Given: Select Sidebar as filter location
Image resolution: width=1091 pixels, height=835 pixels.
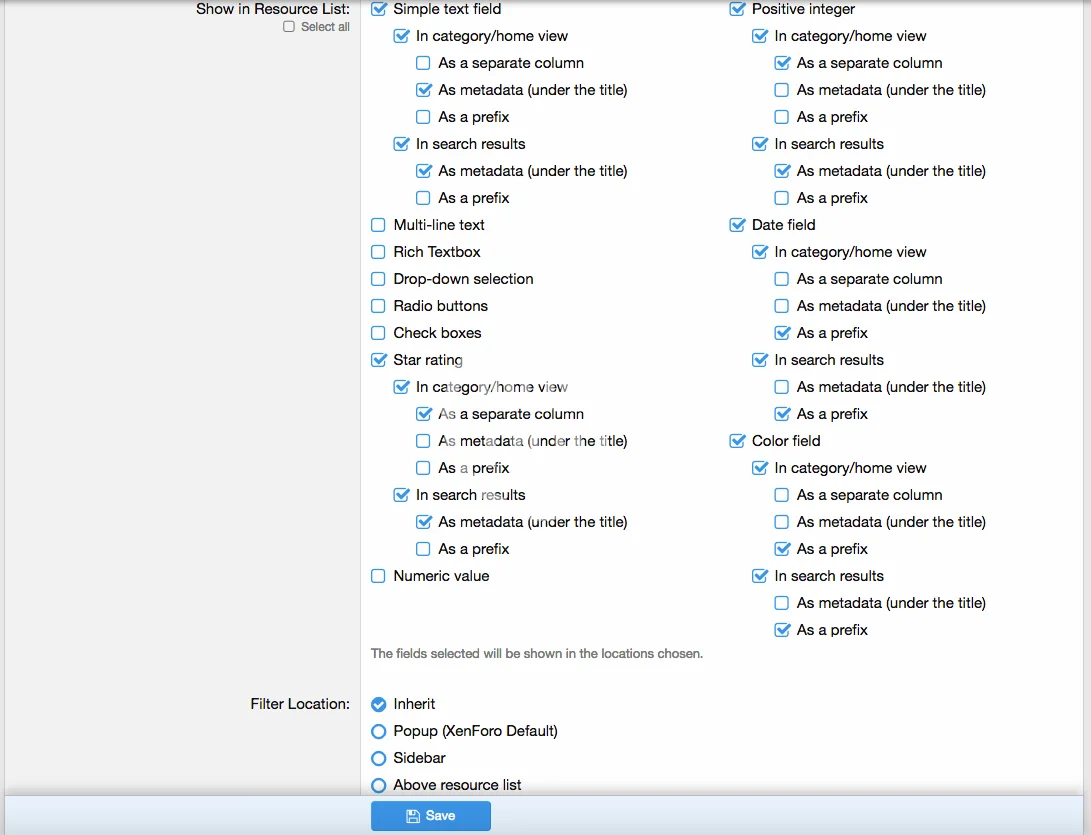Looking at the screenshot, I should click(378, 758).
